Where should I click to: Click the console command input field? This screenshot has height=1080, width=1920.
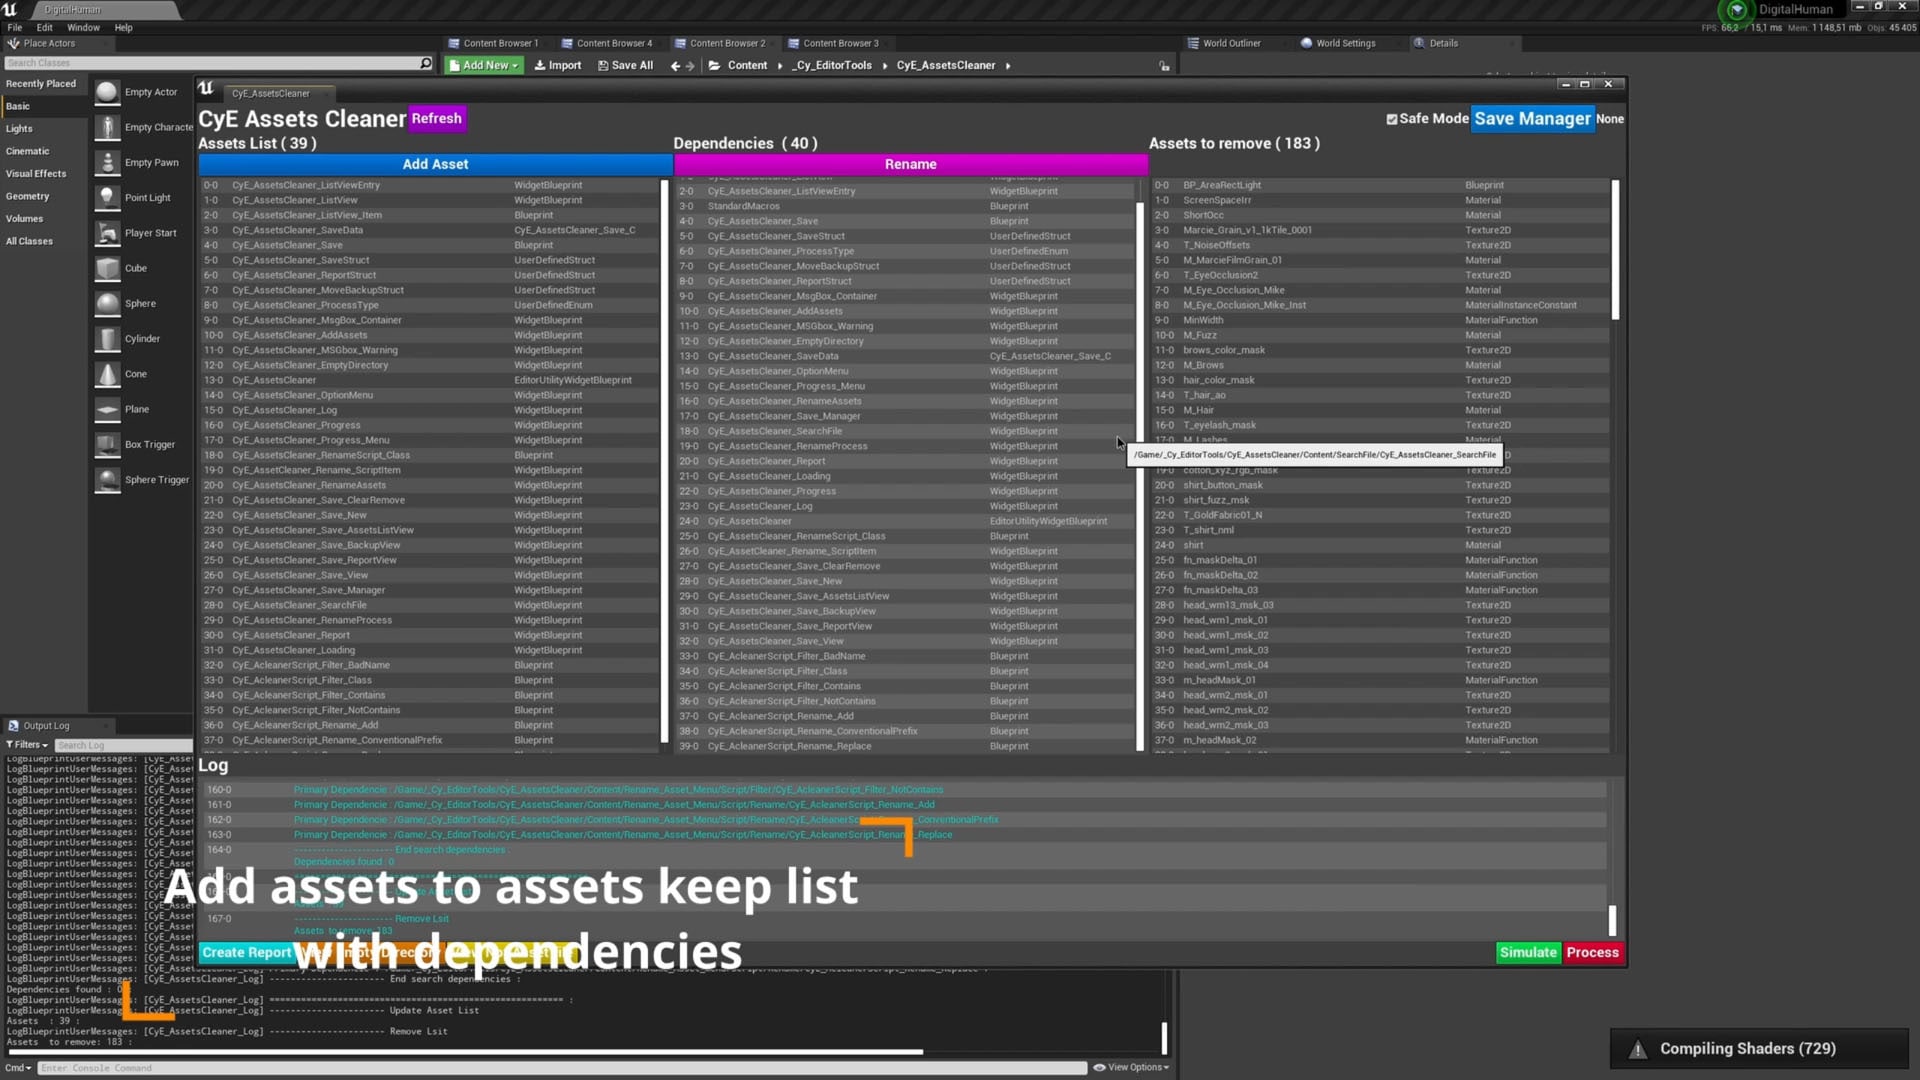pos(400,1068)
